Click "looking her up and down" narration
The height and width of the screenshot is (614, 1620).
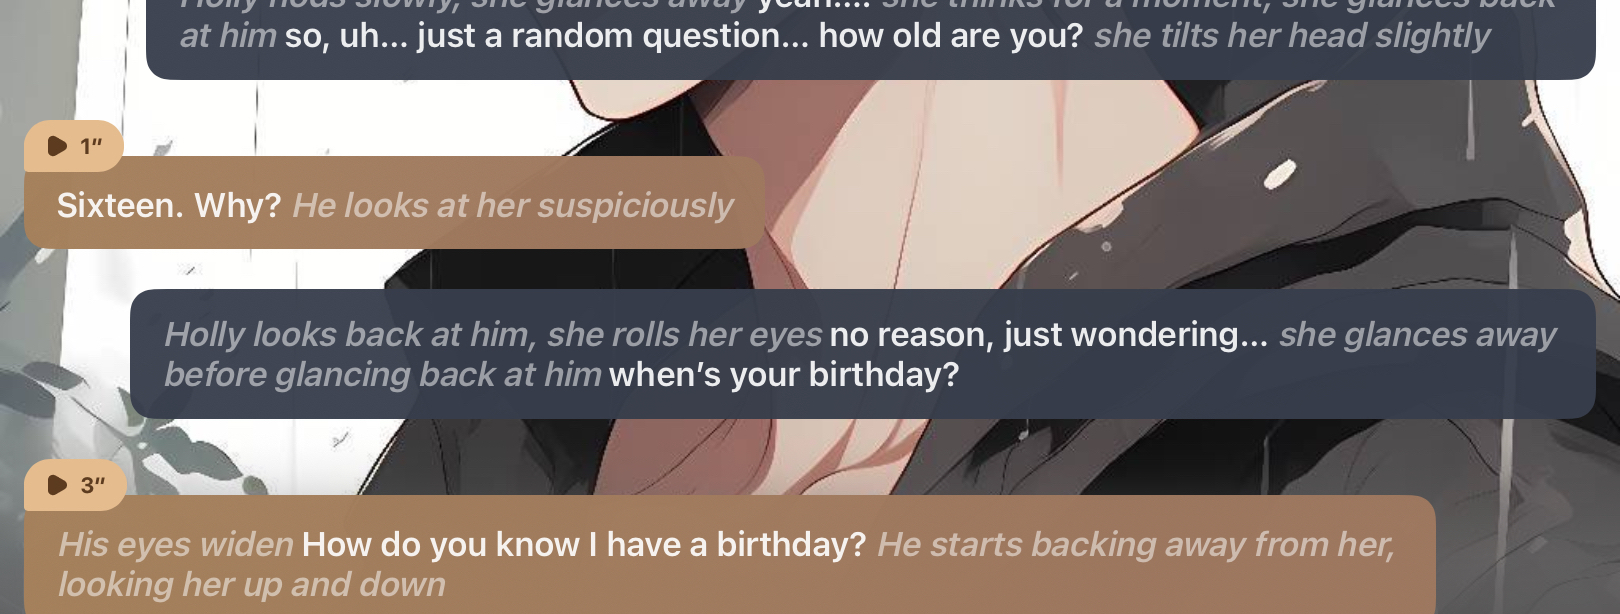[x=252, y=584]
